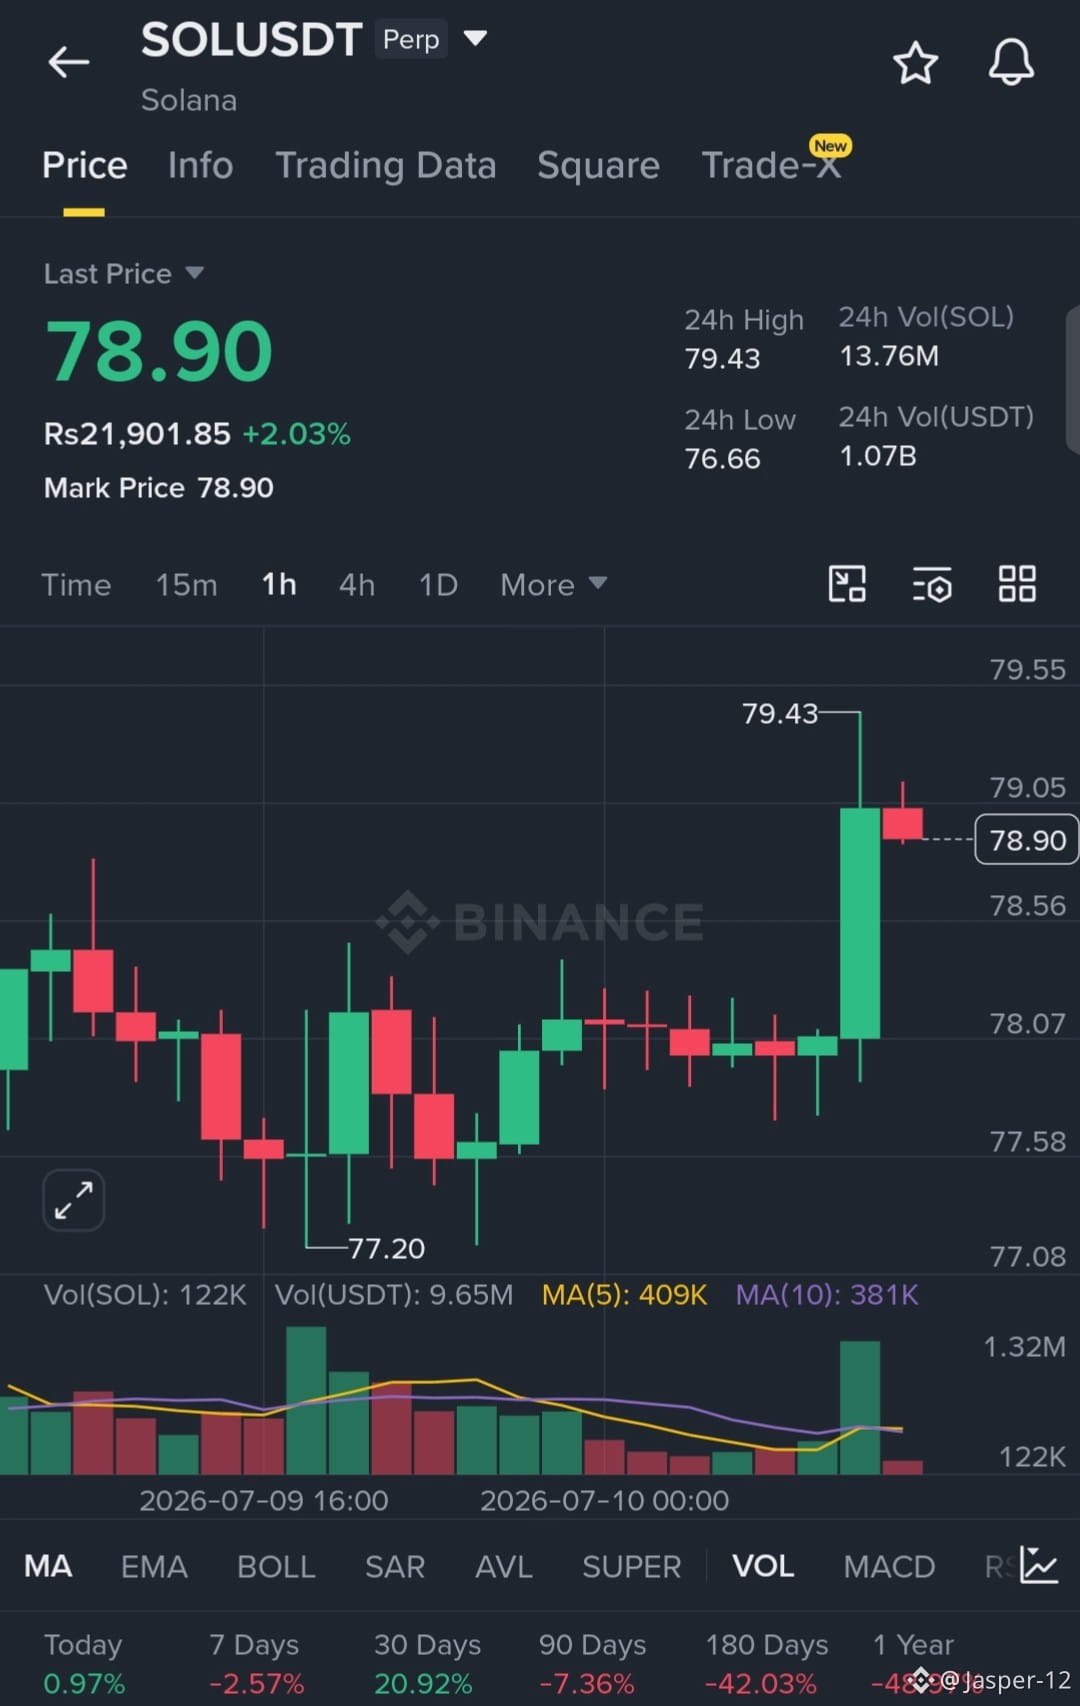Tap the 90 Days -7.36% performance
This screenshot has width=1080, height=1706.
click(592, 1664)
